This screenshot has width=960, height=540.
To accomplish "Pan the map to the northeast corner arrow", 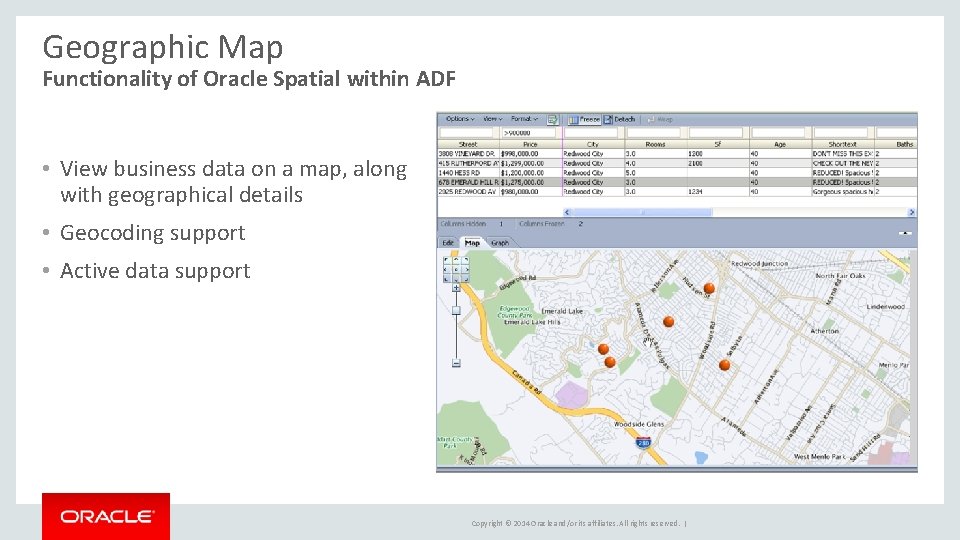I will pyautogui.click(x=466, y=260).
